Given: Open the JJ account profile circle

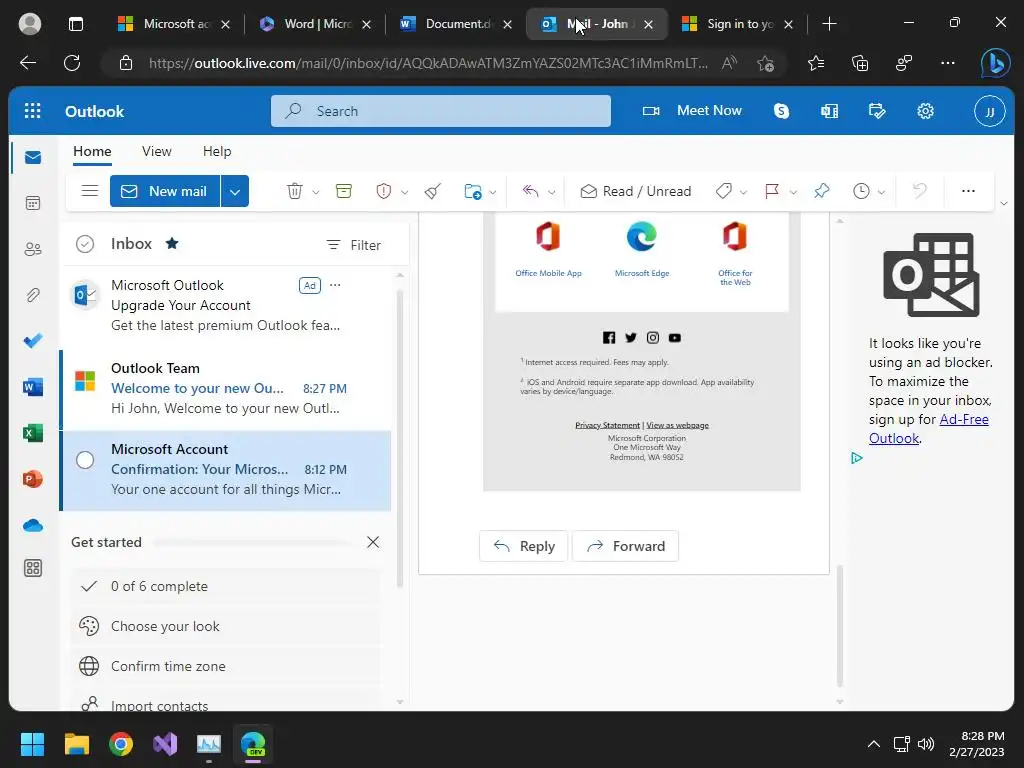Looking at the screenshot, I should pos(989,112).
